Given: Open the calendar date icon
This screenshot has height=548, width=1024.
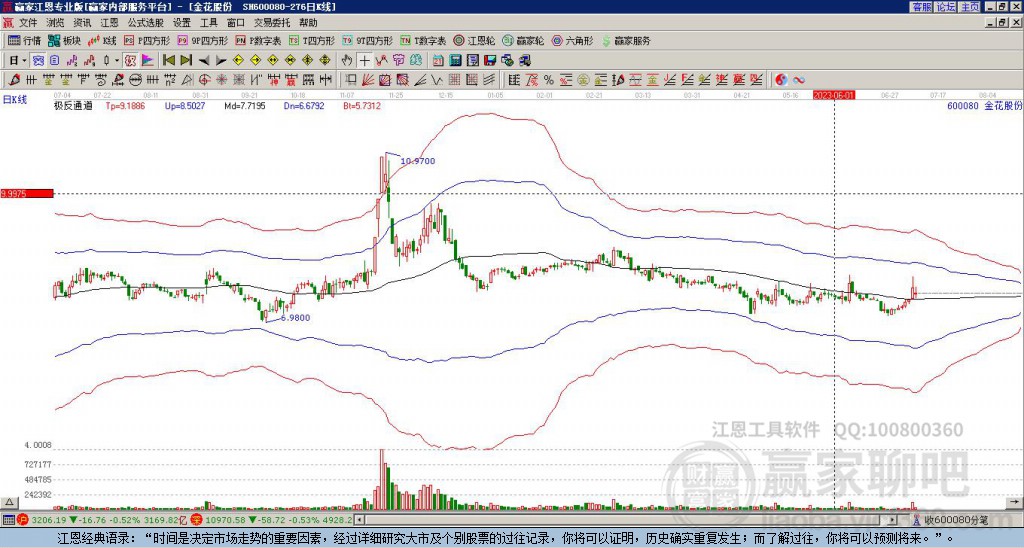Looking at the screenshot, I should pyautogui.click(x=438, y=61).
